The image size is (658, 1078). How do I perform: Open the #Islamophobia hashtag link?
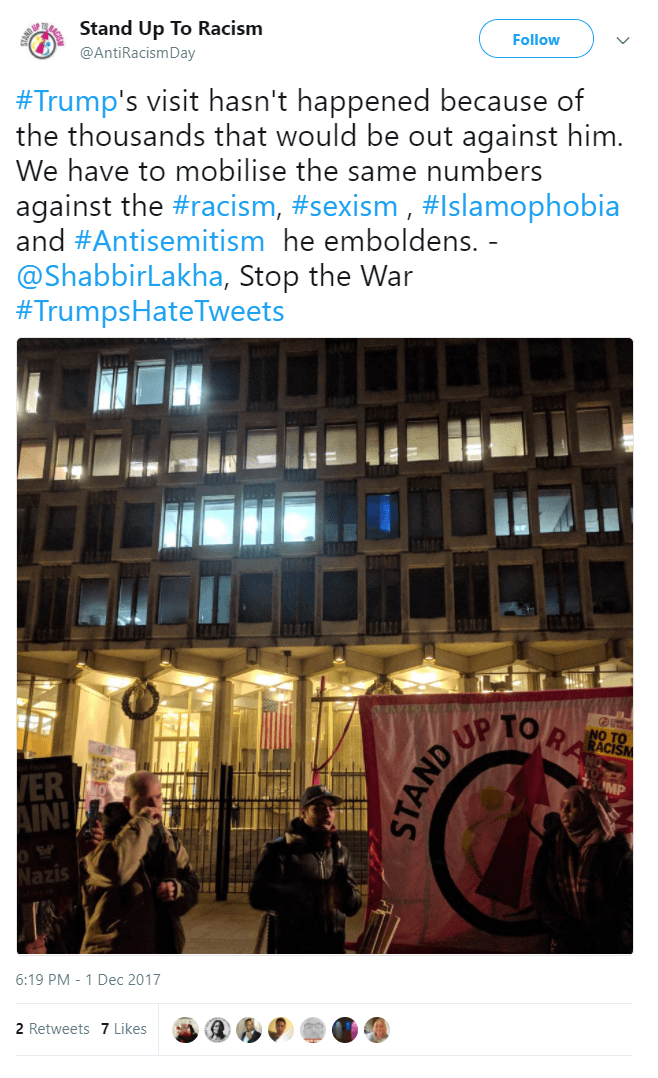point(520,206)
